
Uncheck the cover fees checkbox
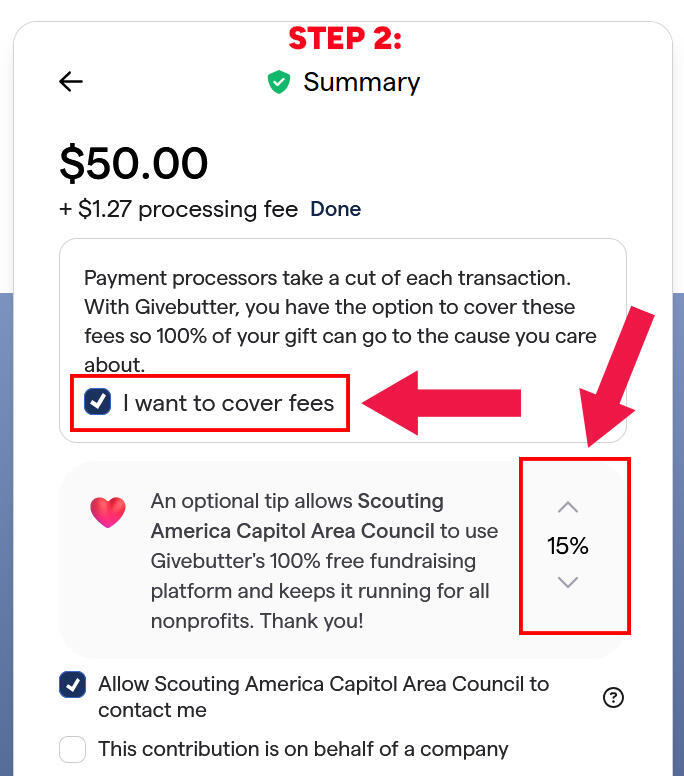coord(98,402)
